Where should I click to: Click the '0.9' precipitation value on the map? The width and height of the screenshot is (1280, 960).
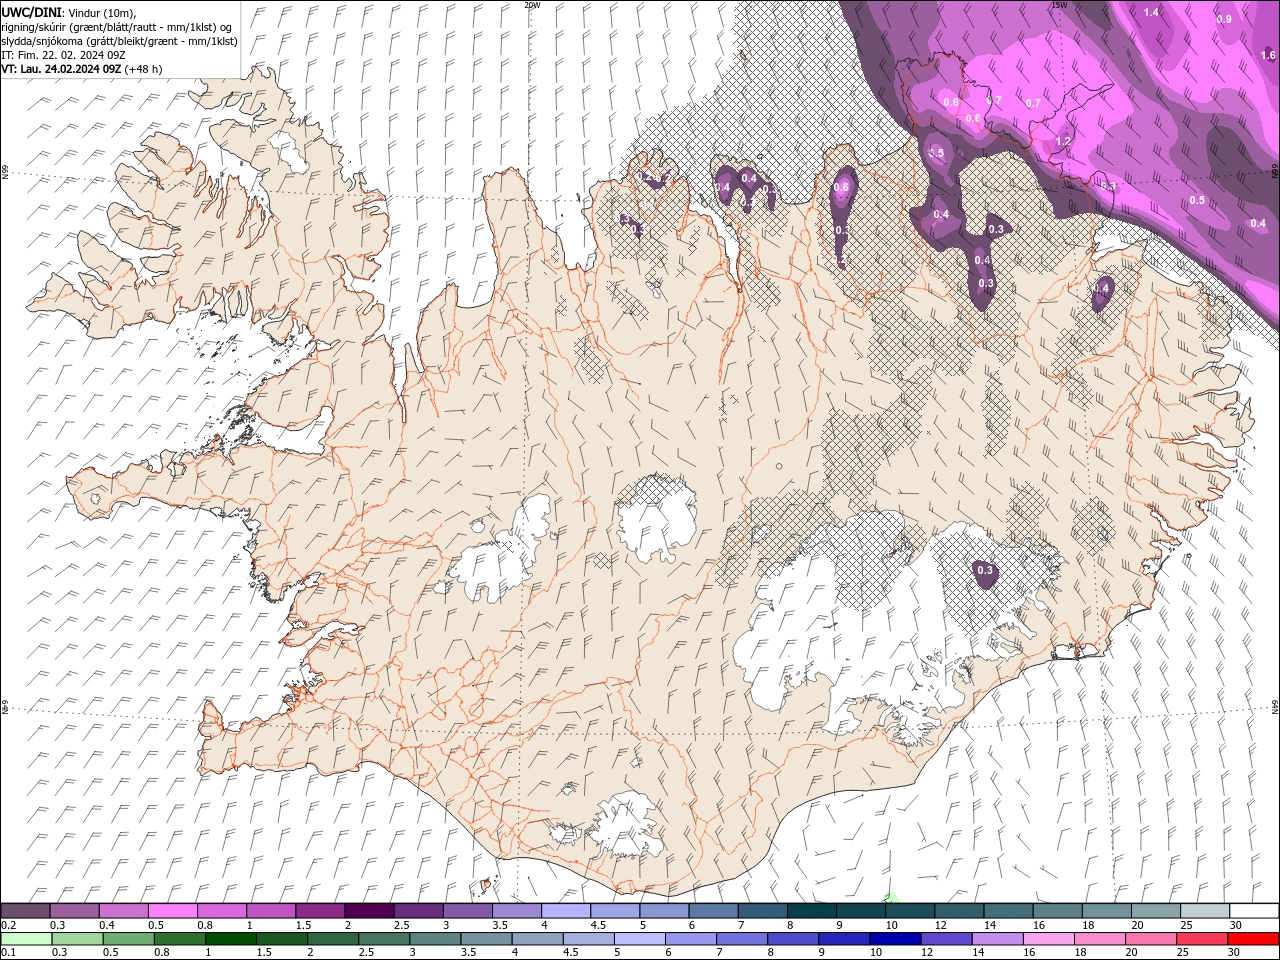(1224, 19)
